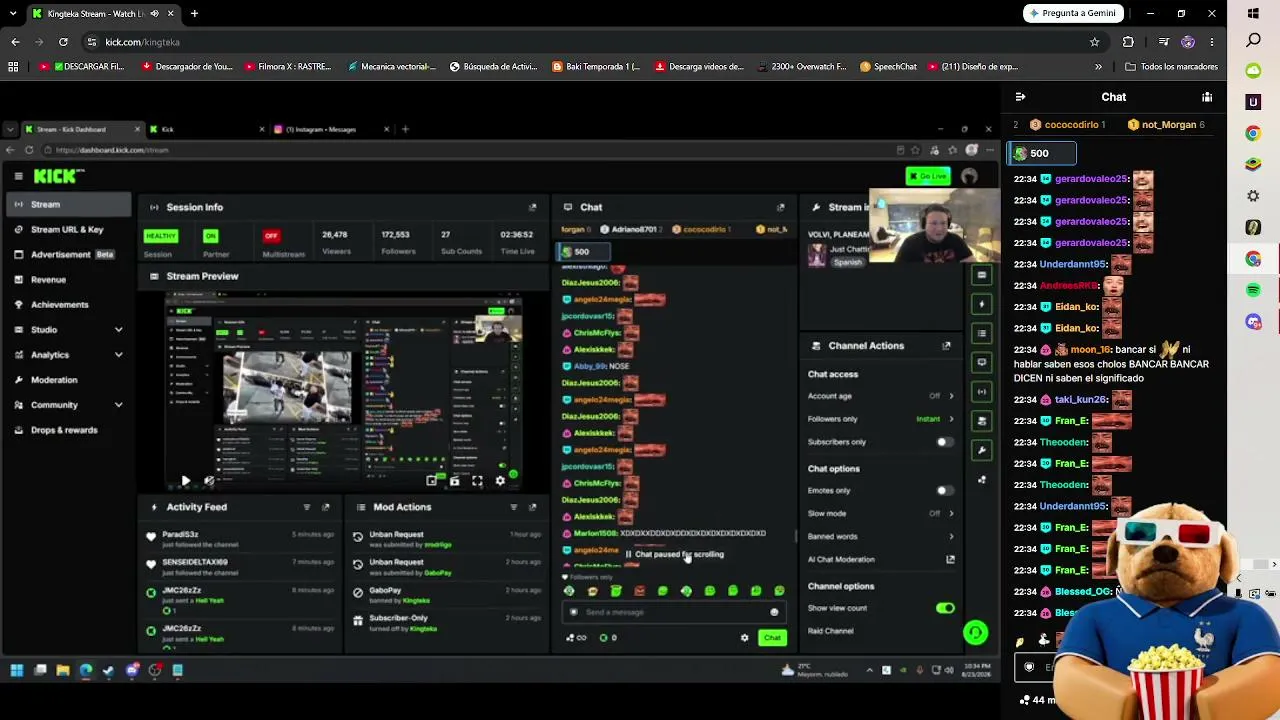Click the Kick logo in the dashboard
Image resolution: width=1280 pixels, height=720 pixels.
(57, 176)
